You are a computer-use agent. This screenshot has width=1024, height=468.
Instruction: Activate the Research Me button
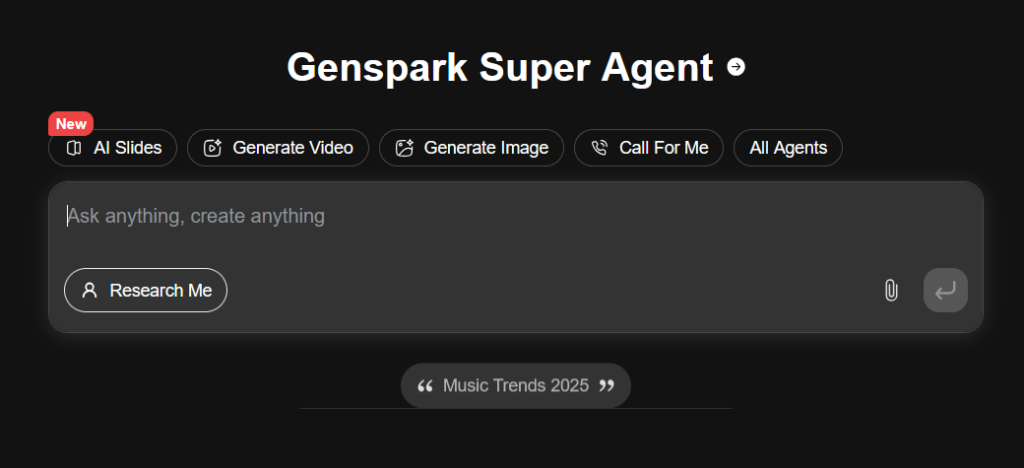point(146,290)
